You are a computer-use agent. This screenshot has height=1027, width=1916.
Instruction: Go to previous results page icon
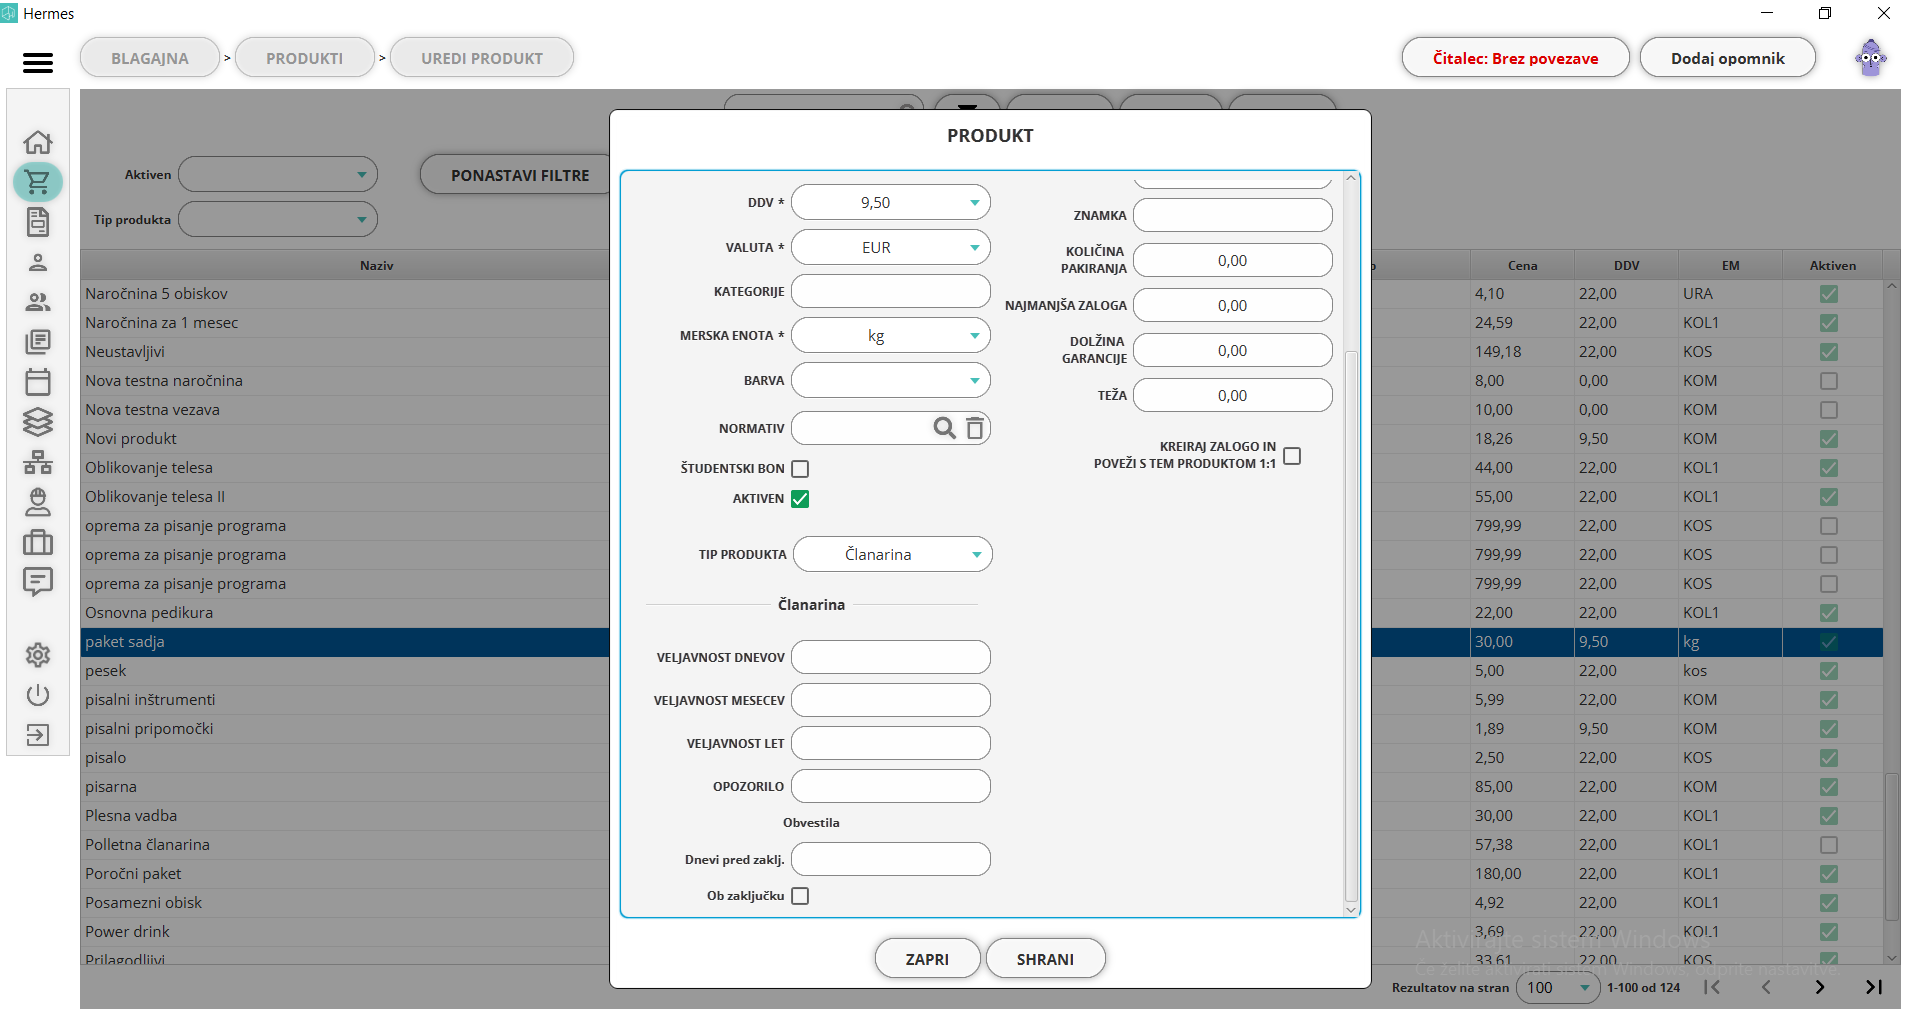[1766, 987]
